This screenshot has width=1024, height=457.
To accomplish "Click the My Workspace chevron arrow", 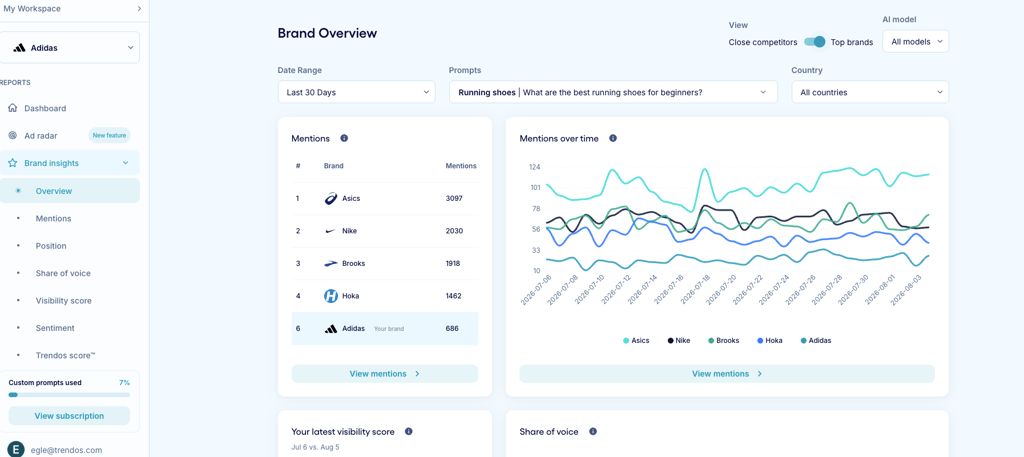I will 139,8.
